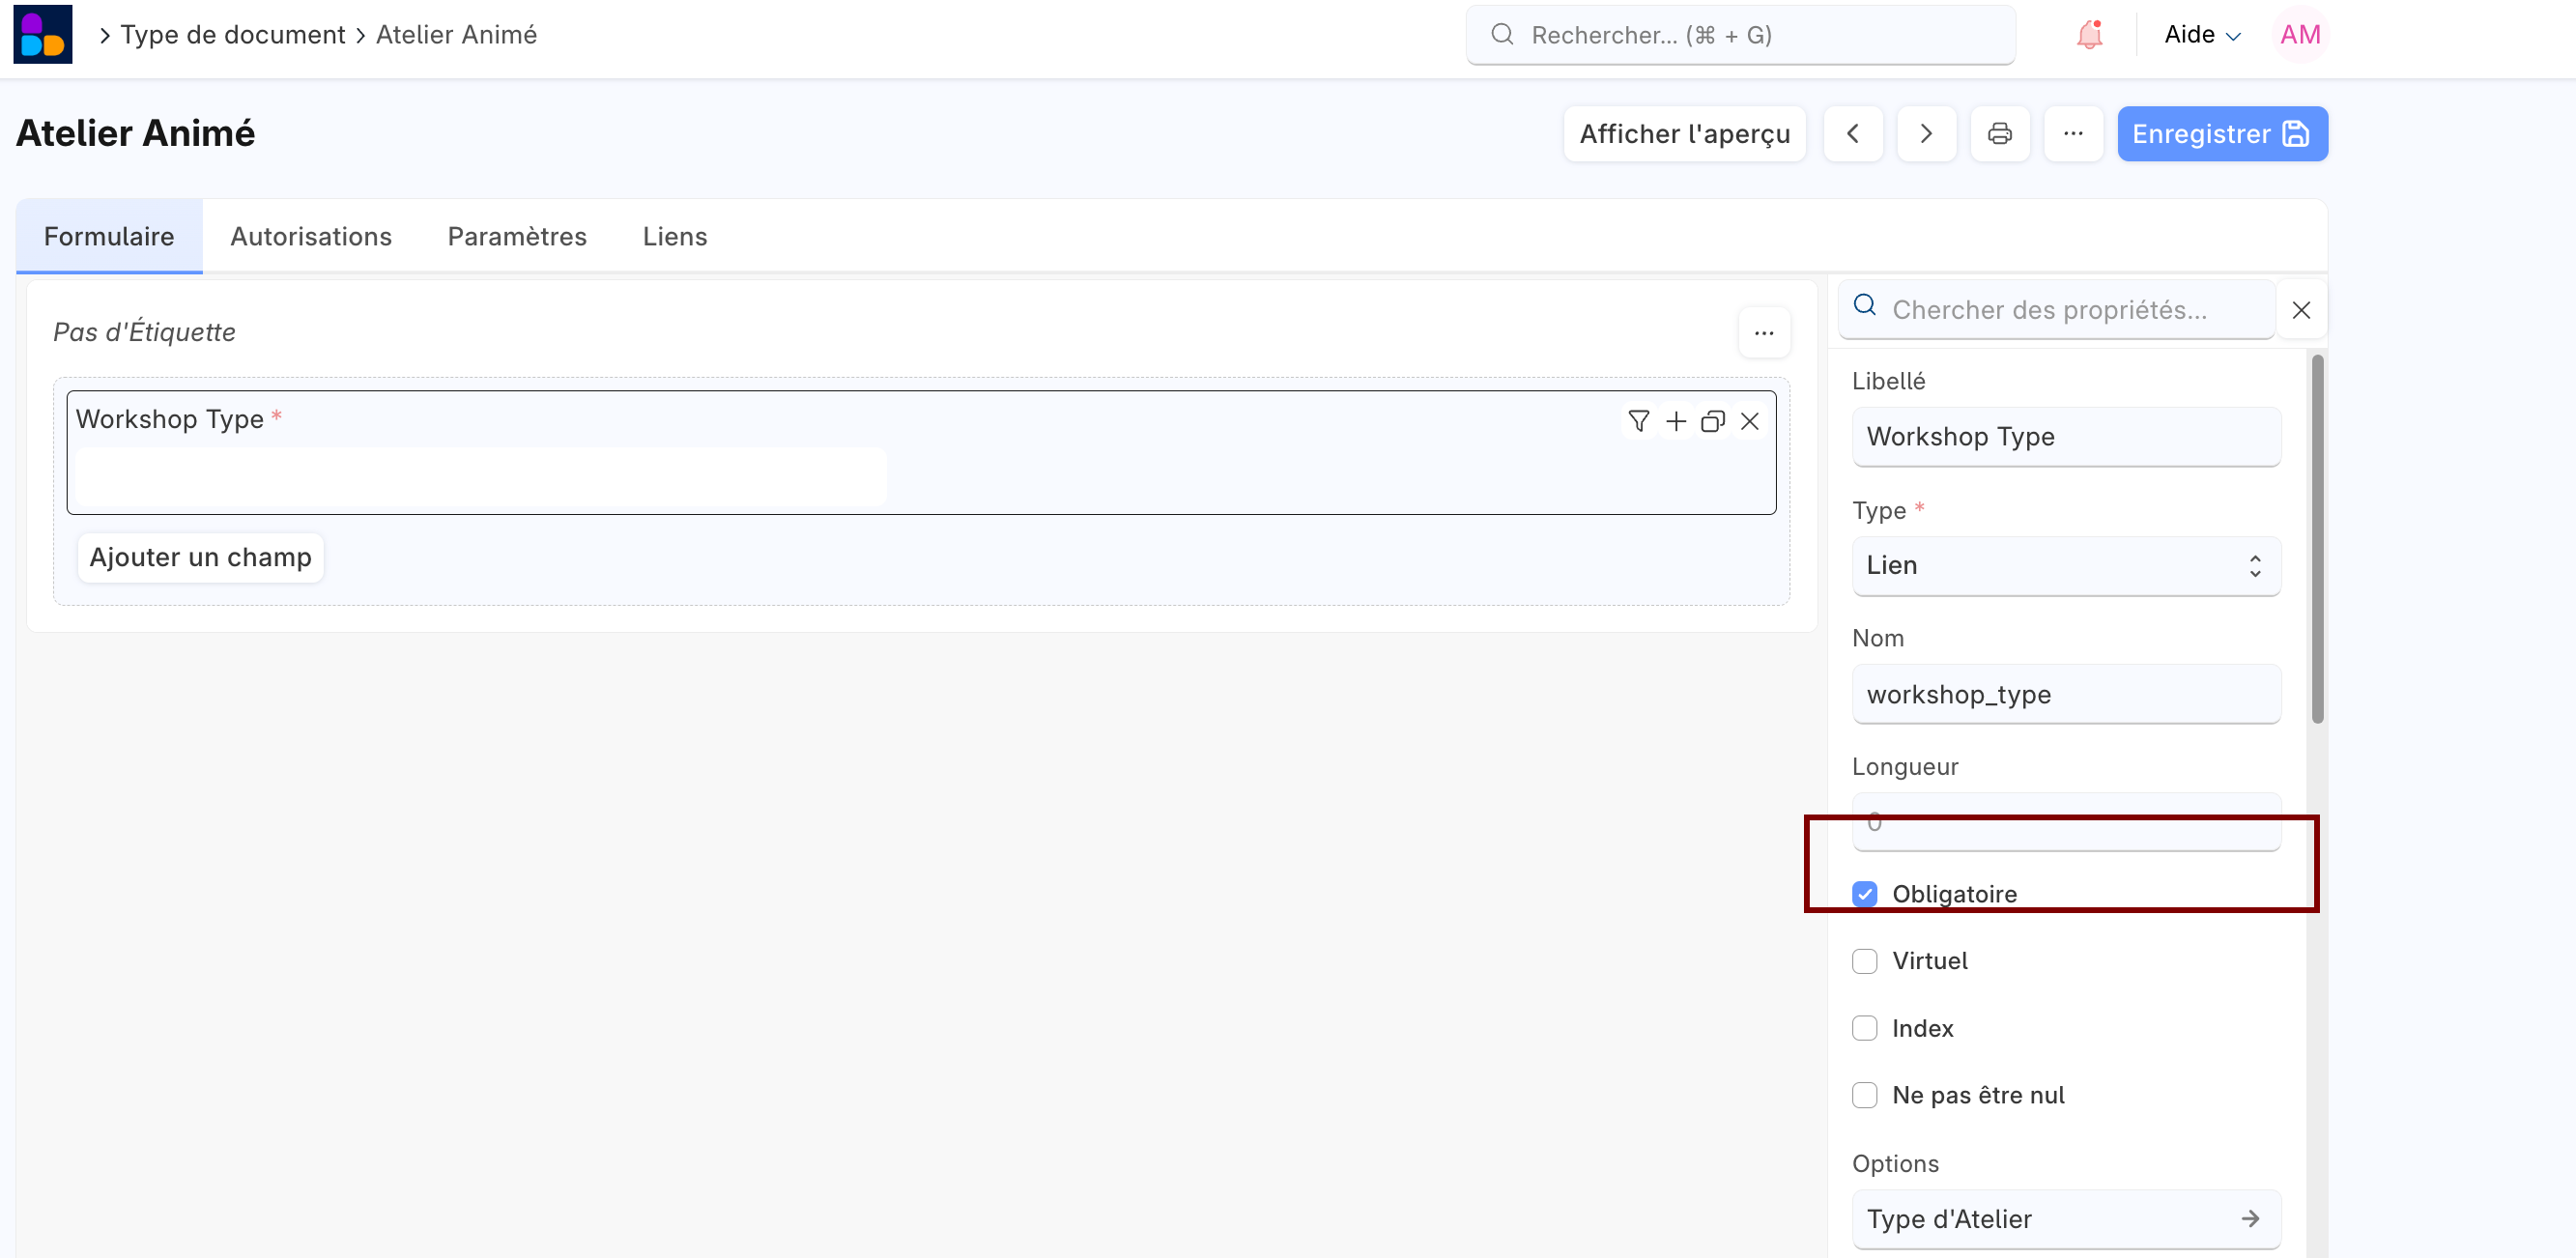Click the Workshop Type field label
The height and width of the screenshot is (1258, 2576).
click(x=169, y=419)
